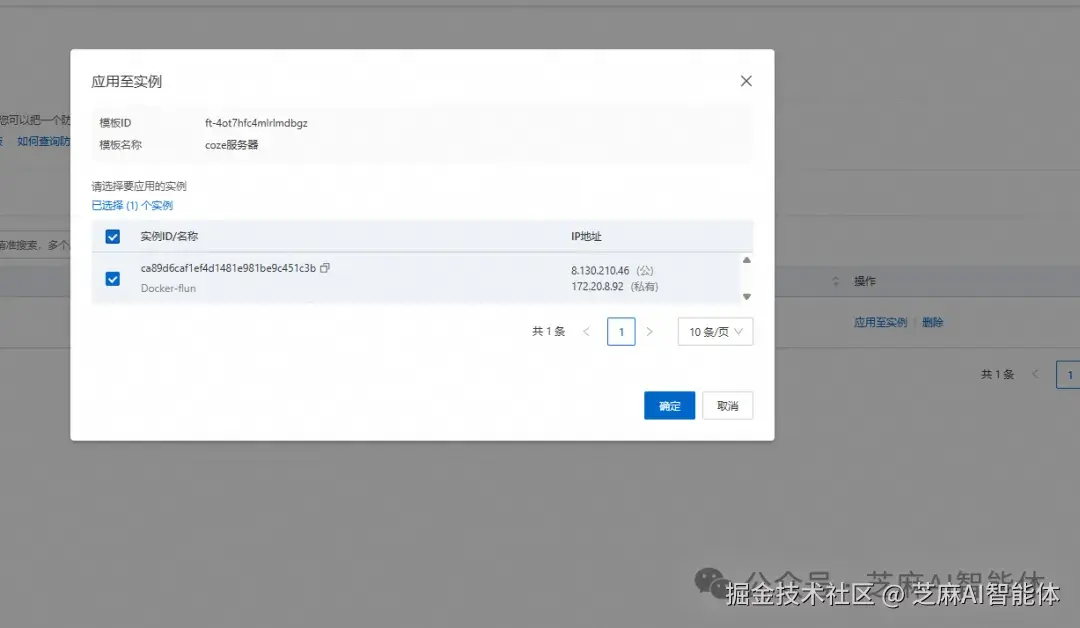The height and width of the screenshot is (628, 1080).
Task: Click the previous page left arrow
Action: click(x=587, y=331)
